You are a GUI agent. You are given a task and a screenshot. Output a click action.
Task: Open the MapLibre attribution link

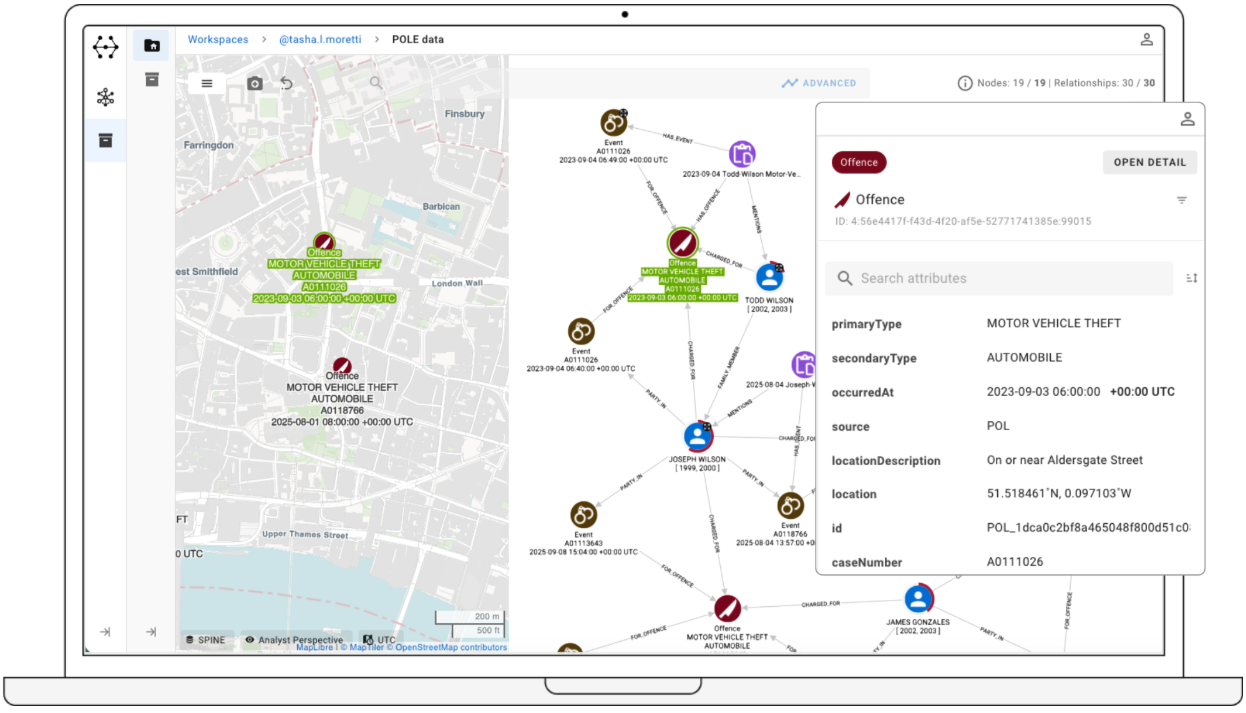tap(314, 648)
